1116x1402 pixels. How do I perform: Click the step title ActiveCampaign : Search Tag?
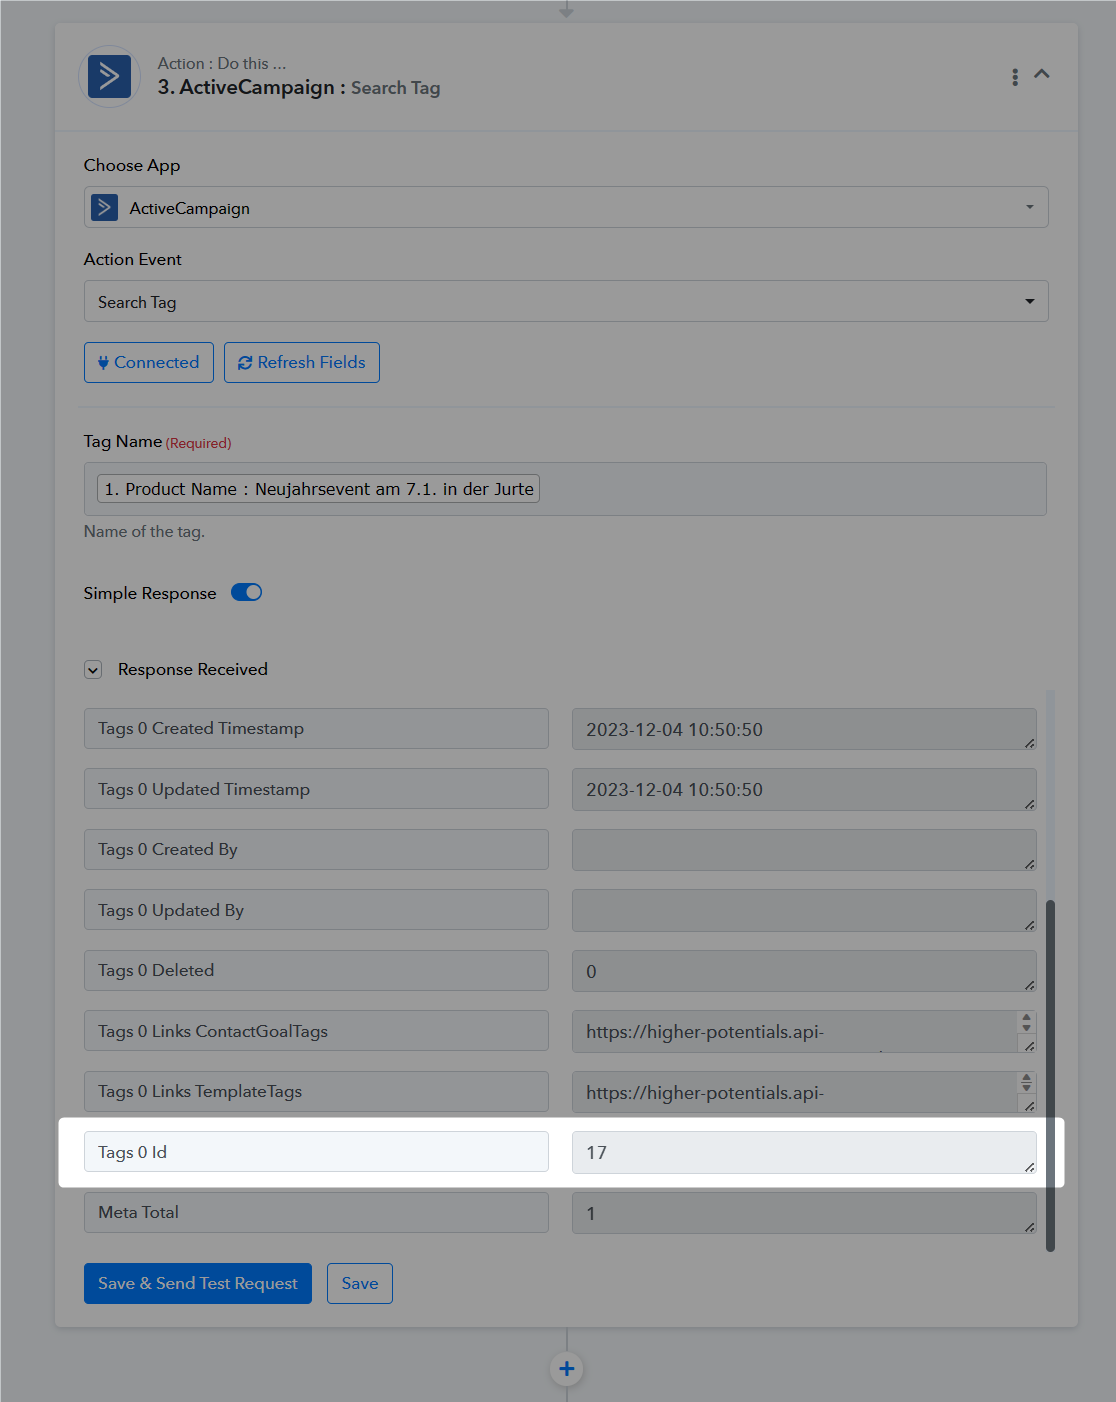299,87
